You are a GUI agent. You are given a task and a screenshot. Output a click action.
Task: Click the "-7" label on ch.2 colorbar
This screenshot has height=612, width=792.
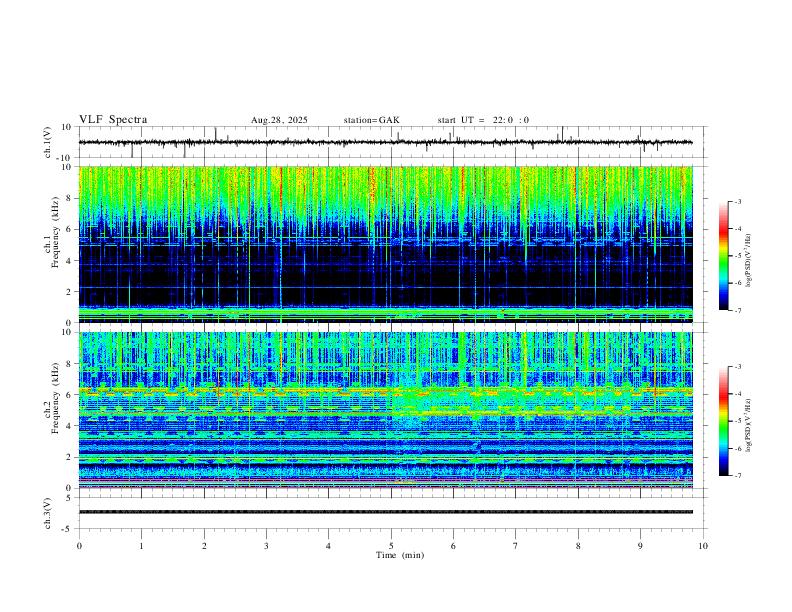pyautogui.click(x=737, y=476)
